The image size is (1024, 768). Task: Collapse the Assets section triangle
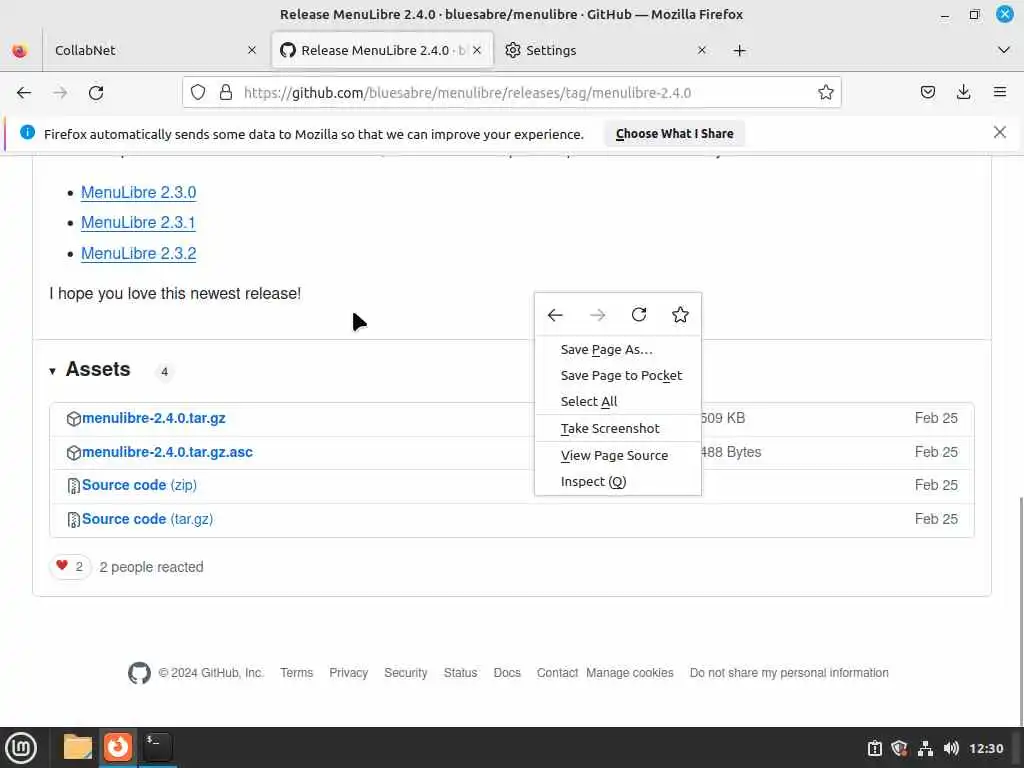pos(52,372)
